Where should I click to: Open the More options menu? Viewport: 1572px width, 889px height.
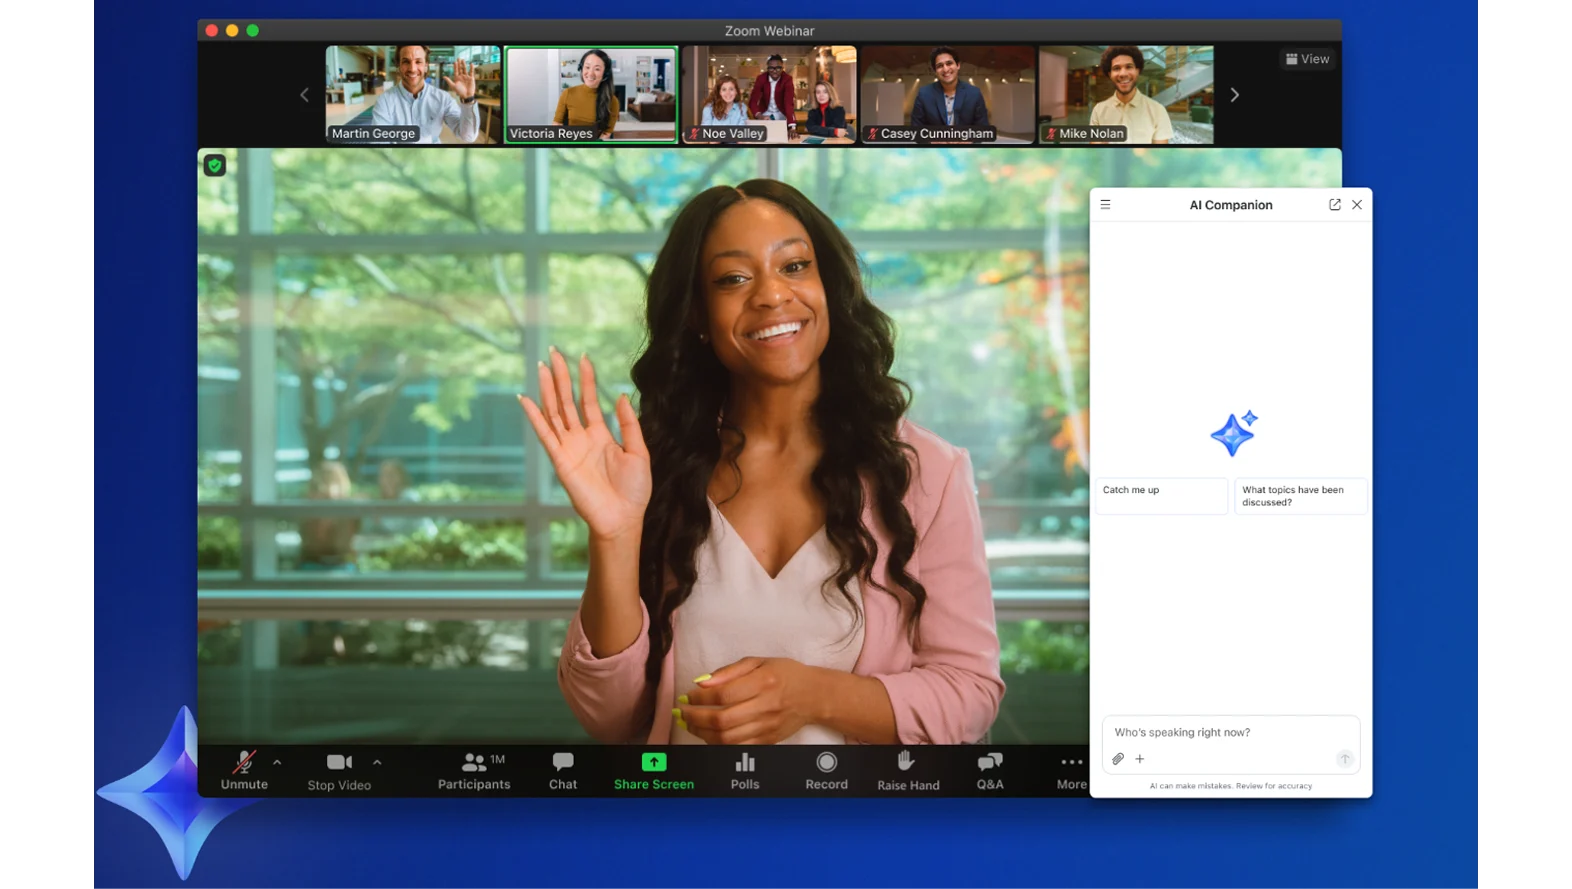pyautogui.click(x=1071, y=771)
